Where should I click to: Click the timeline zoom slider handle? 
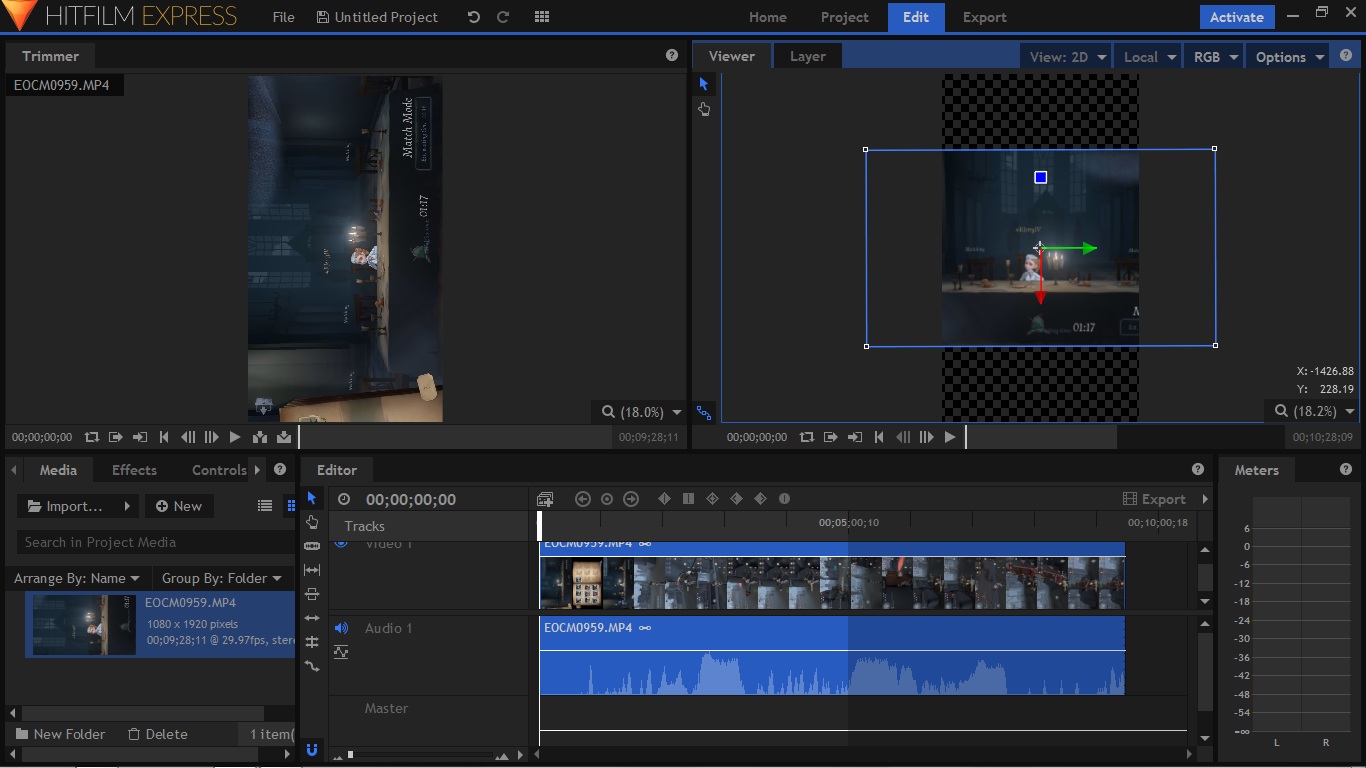coord(350,755)
